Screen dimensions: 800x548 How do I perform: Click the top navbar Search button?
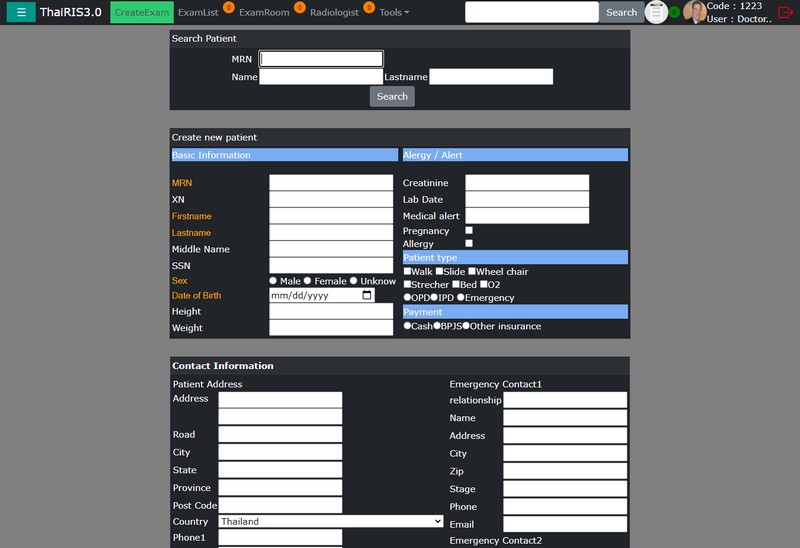621,13
